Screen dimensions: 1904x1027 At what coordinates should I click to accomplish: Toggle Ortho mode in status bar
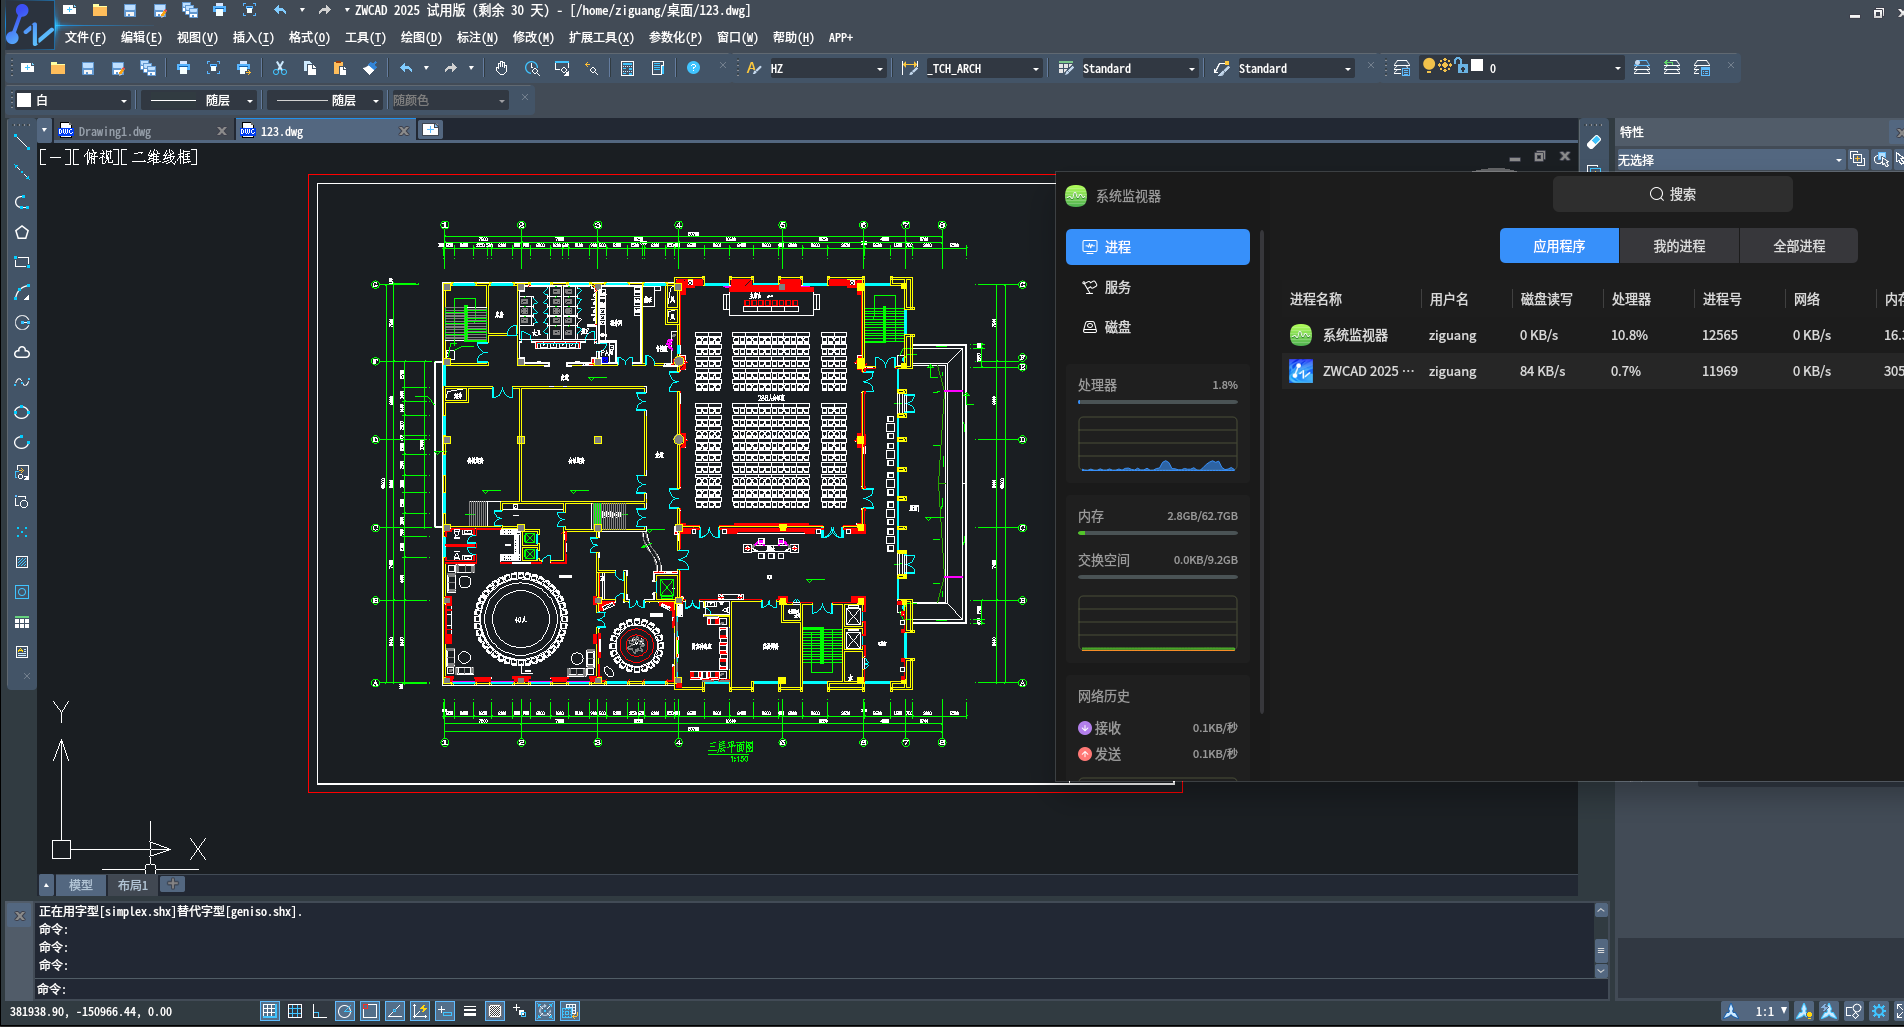pyautogui.click(x=320, y=1011)
